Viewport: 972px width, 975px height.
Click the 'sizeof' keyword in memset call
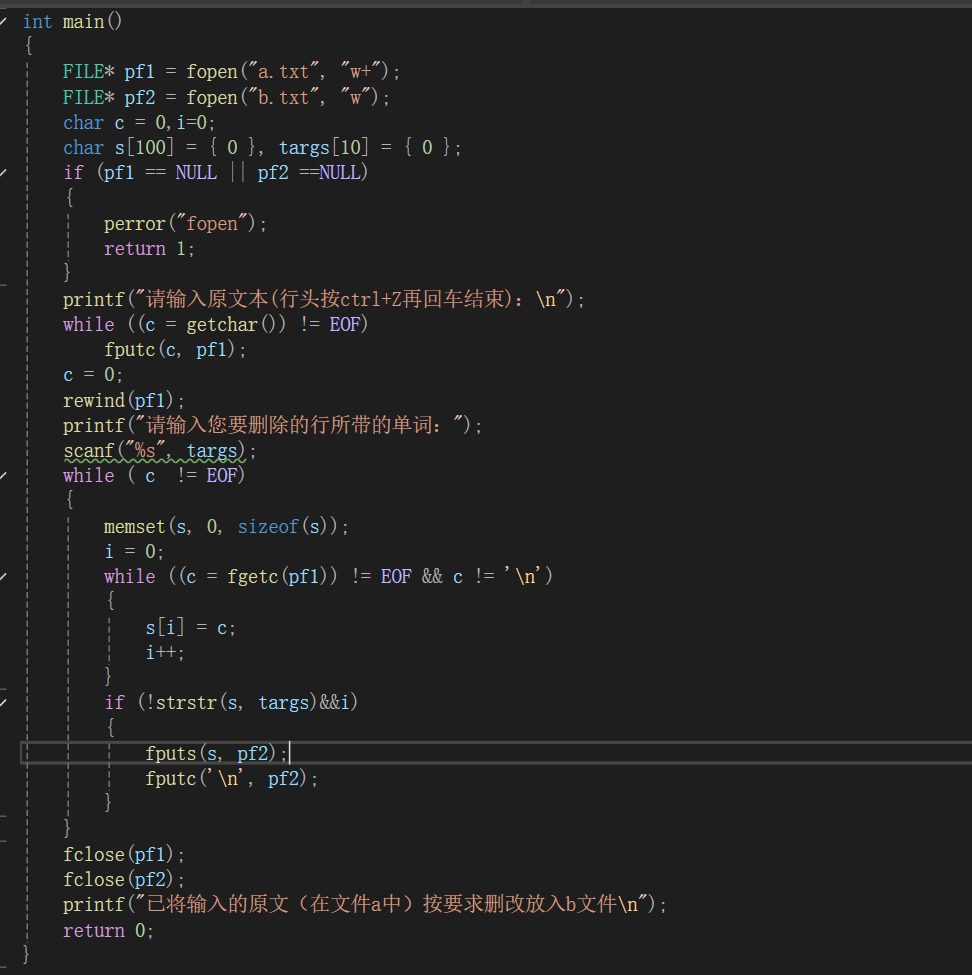(268, 527)
